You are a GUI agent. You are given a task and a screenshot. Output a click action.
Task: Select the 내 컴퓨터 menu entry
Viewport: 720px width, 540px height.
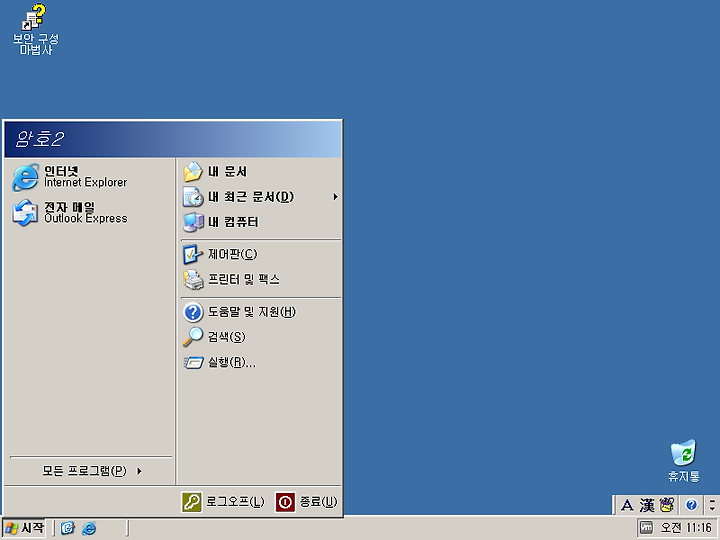261,222
